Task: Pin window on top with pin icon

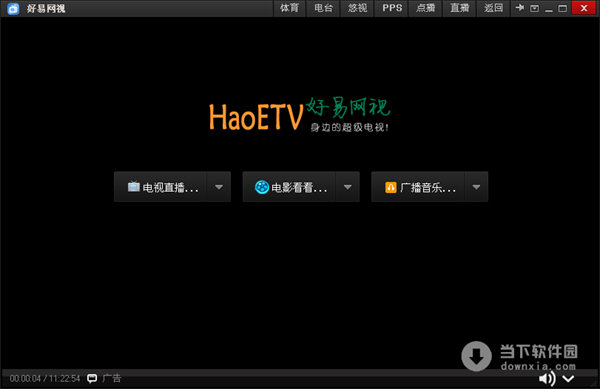Action: pyautogui.click(x=520, y=8)
